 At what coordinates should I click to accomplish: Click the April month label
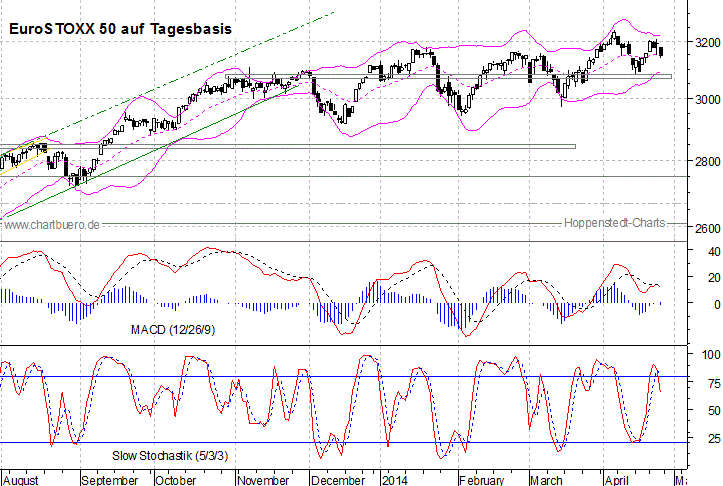617,480
